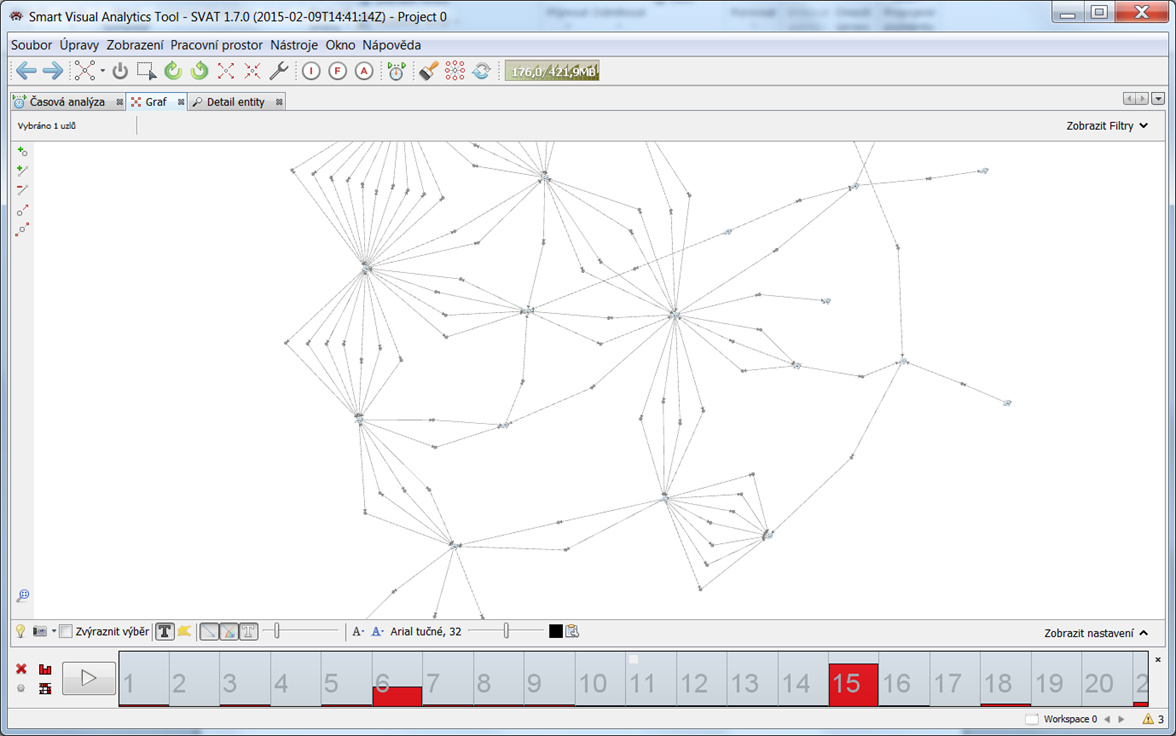The image size is (1176, 736).
Task: Open the Nástroje menu
Action: click(x=296, y=45)
